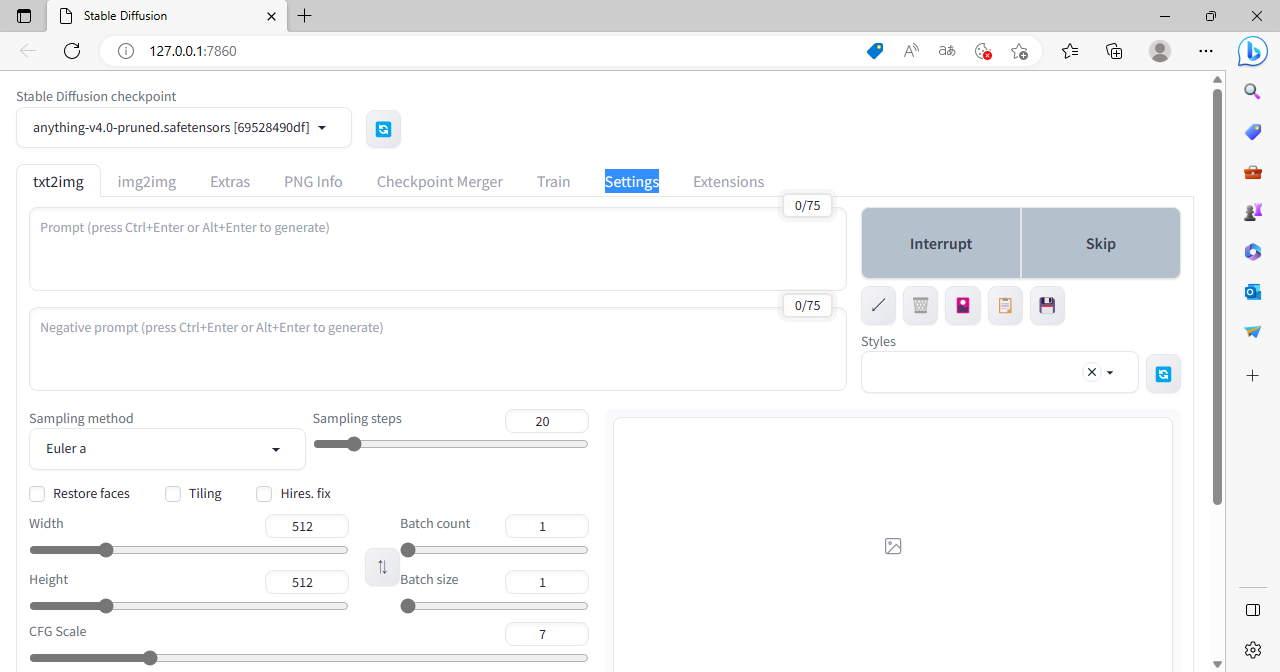Switch to the txt2img tab
1280x672 pixels.
58,182
